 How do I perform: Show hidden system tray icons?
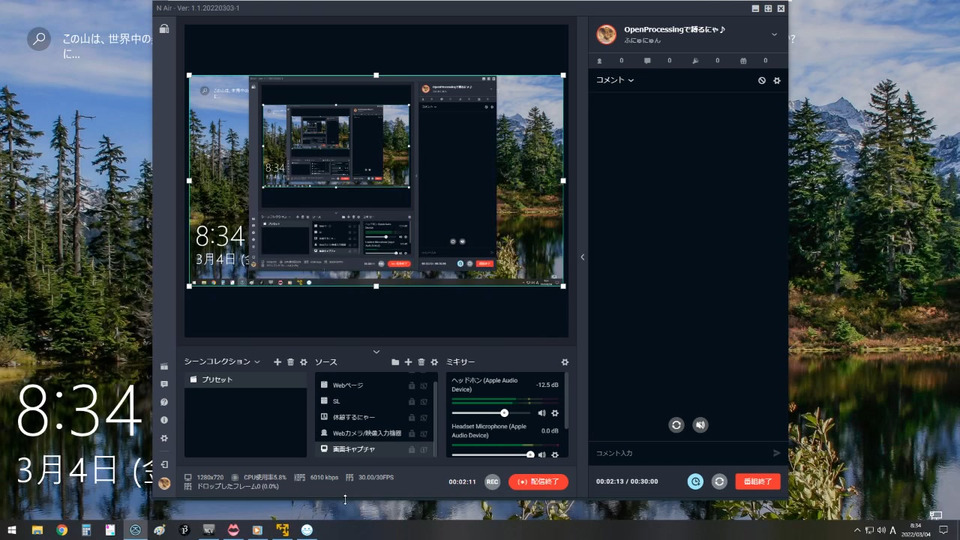click(857, 530)
